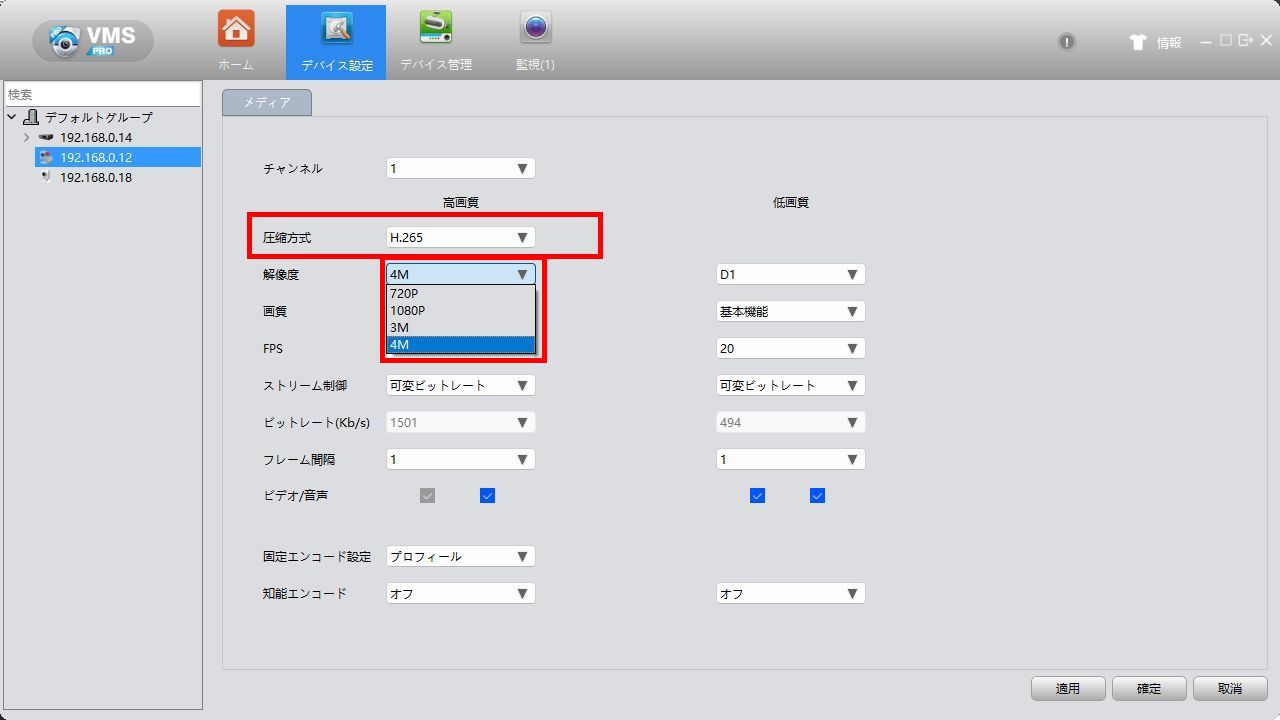Click the 適用 apply button
This screenshot has height=720, width=1280.
1067,689
